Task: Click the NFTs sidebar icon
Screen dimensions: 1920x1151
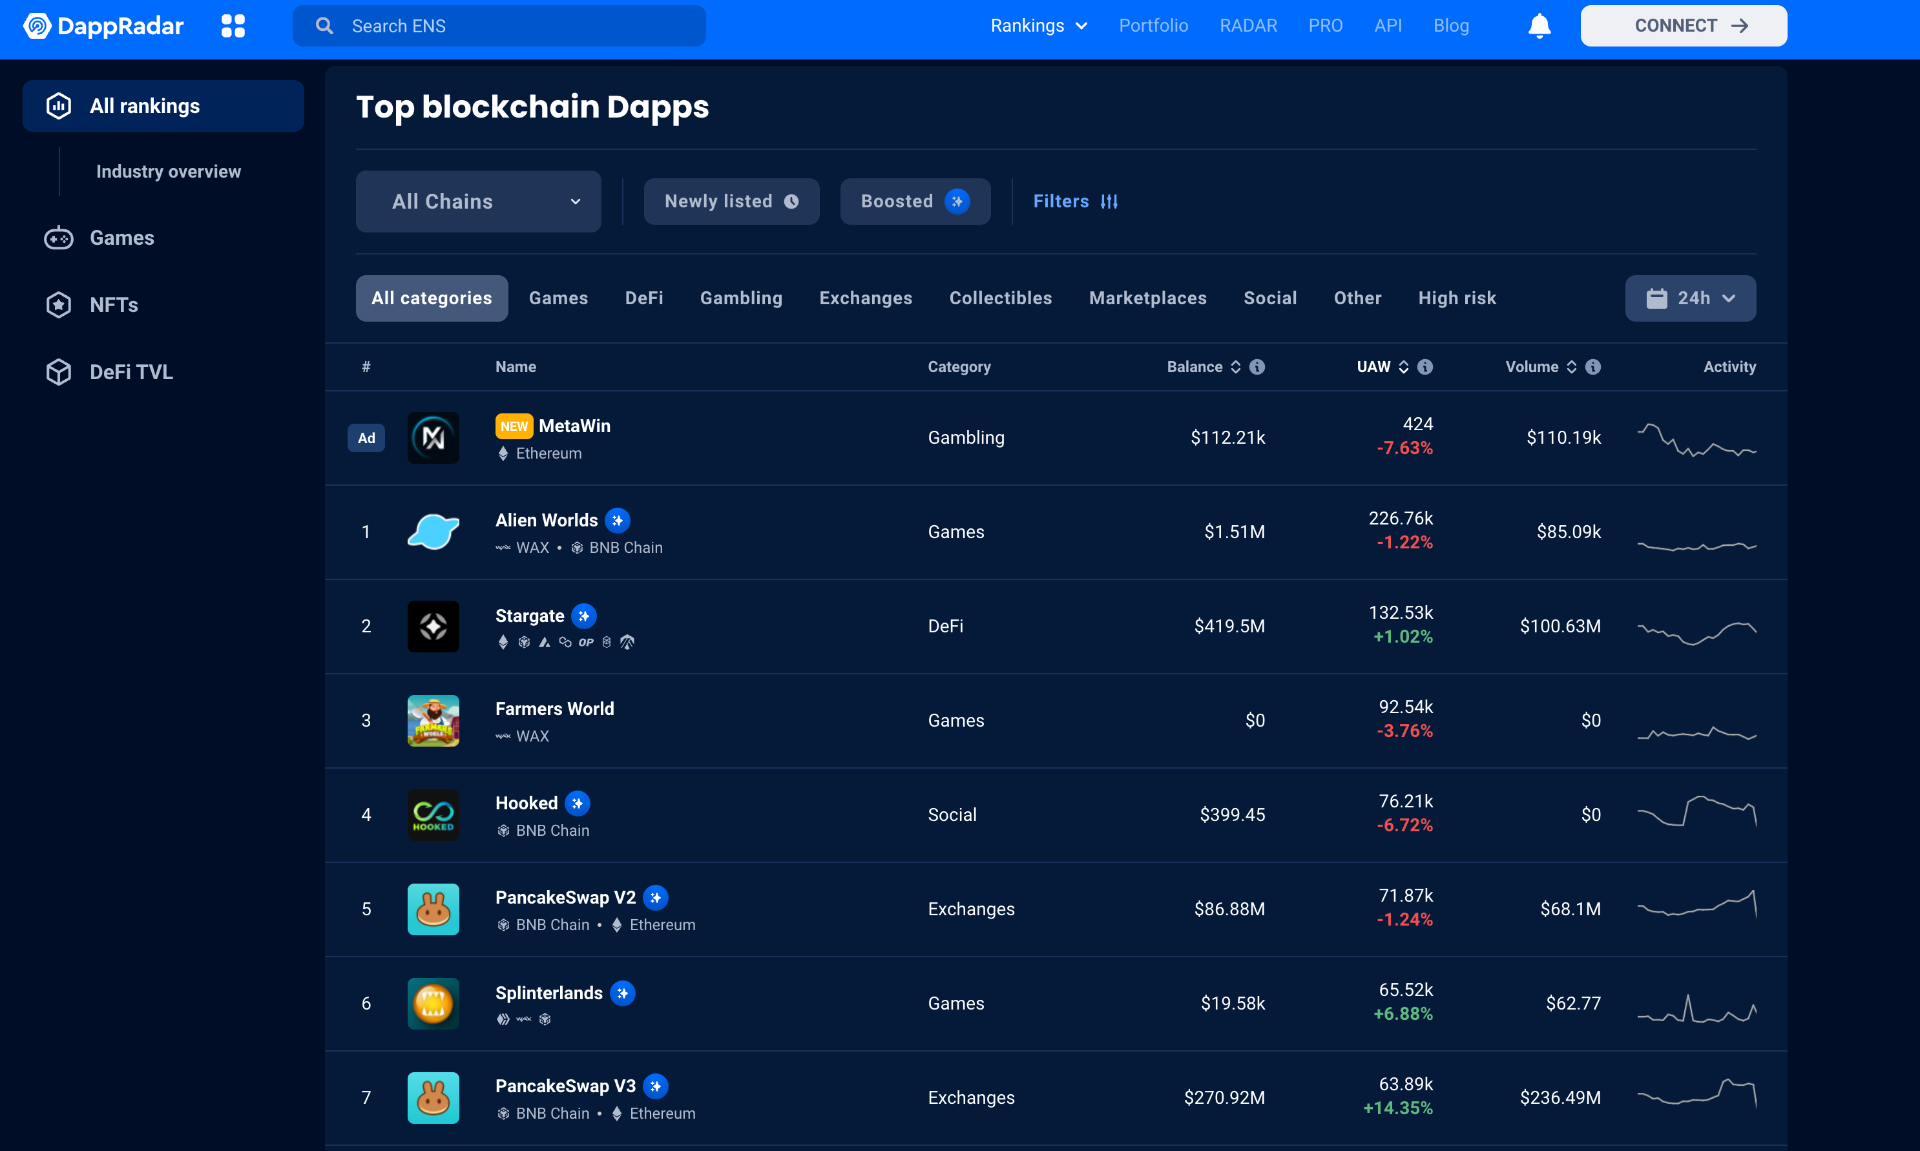Action: [59, 305]
